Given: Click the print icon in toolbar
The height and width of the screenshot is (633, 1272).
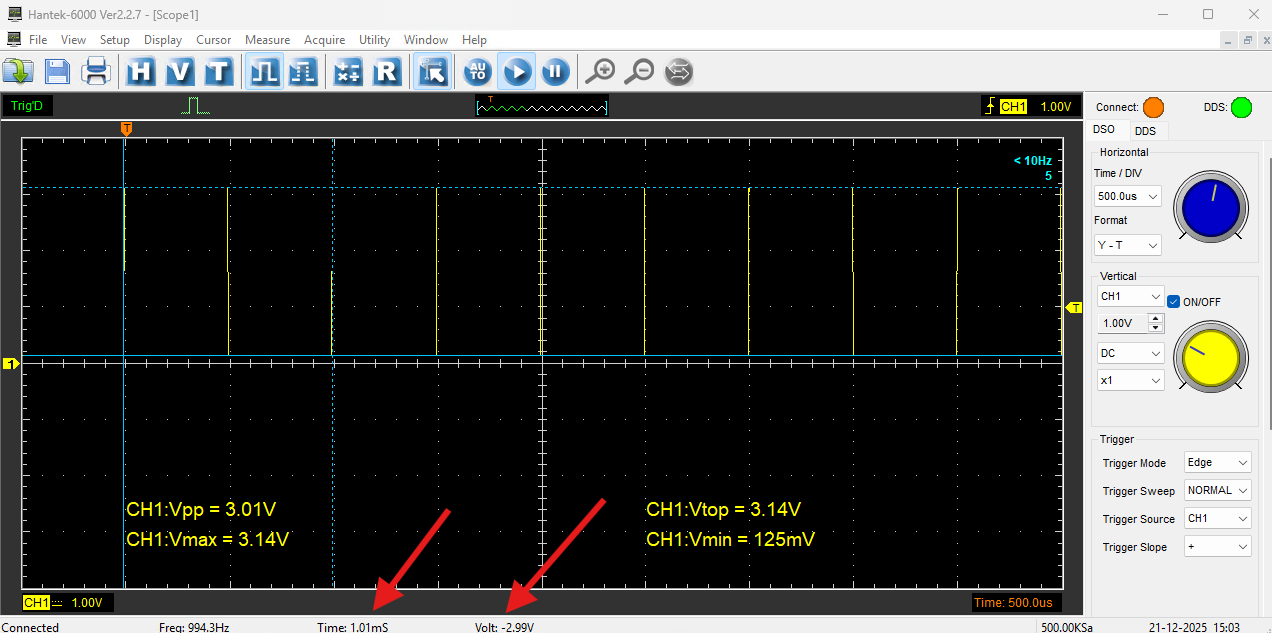Looking at the screenshot, I should coord(96,71).
